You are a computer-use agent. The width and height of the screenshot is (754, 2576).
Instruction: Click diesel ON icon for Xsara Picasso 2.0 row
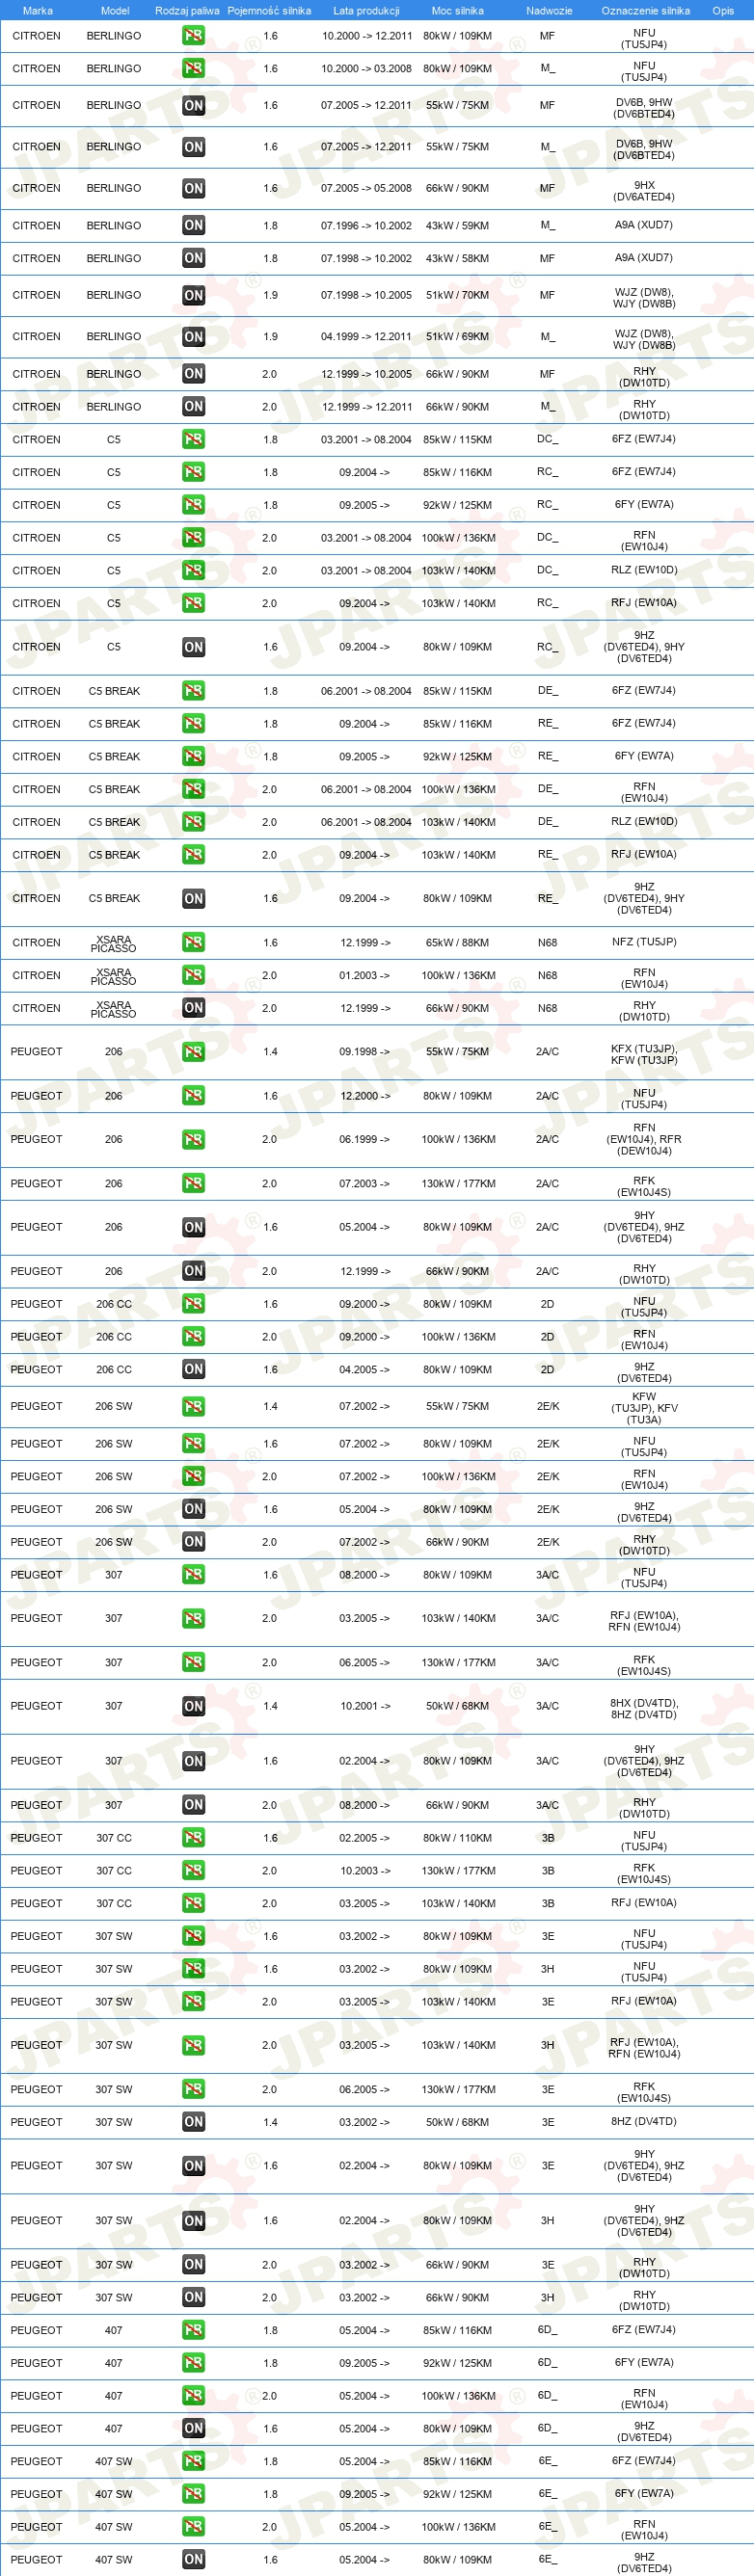(193, 1008)
